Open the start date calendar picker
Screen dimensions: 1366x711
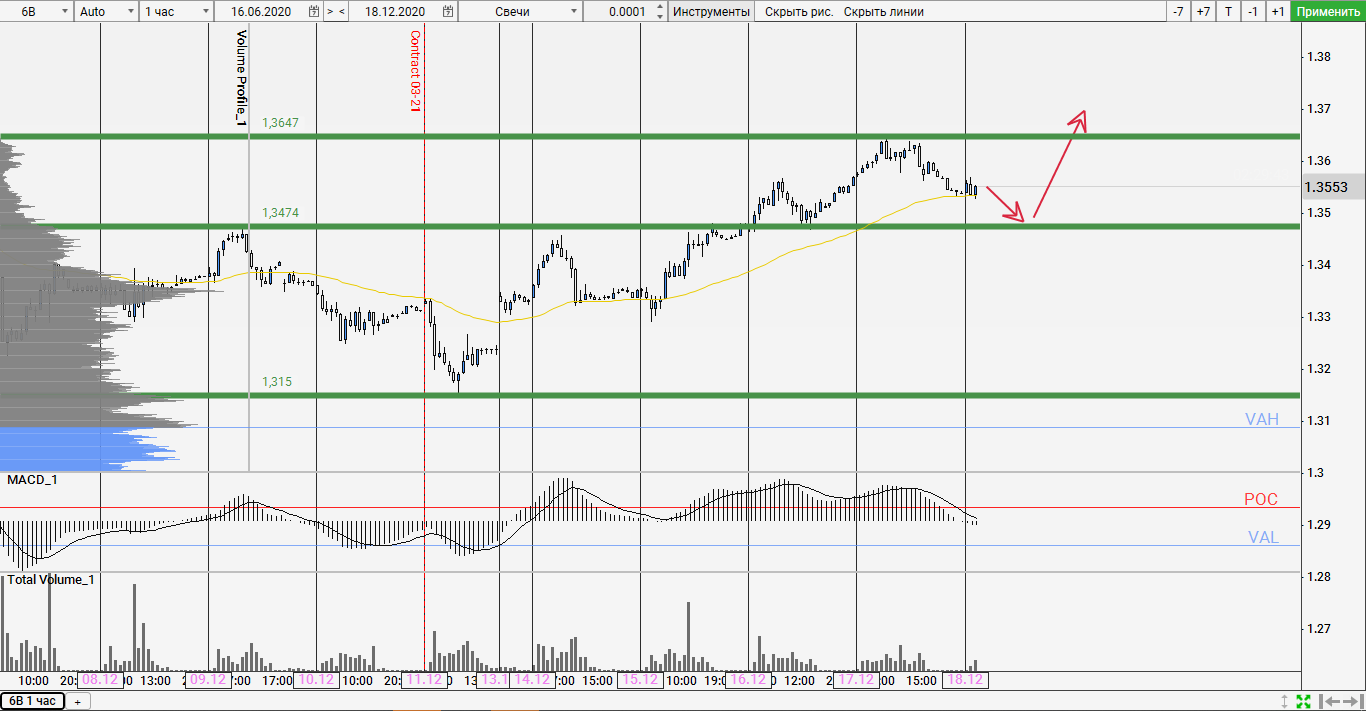(314, 12)
